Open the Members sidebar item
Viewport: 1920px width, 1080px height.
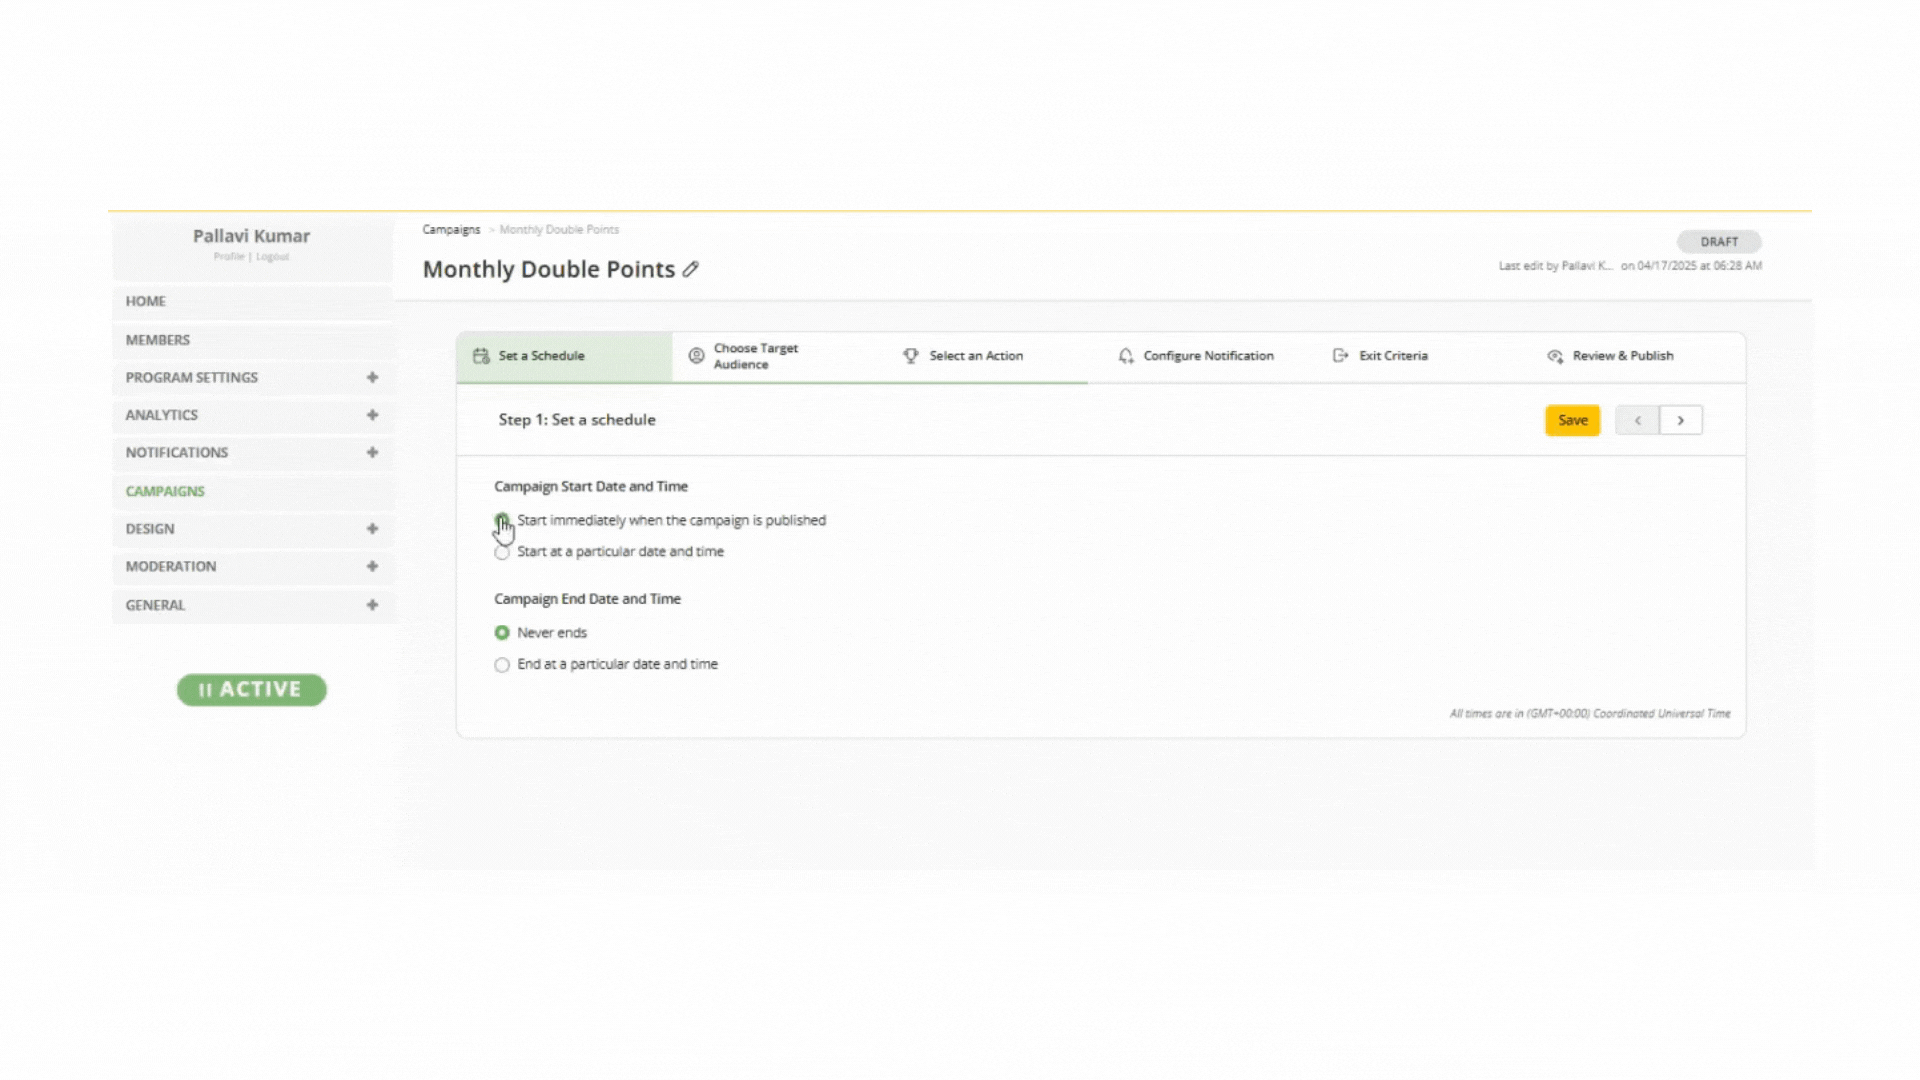158,340
